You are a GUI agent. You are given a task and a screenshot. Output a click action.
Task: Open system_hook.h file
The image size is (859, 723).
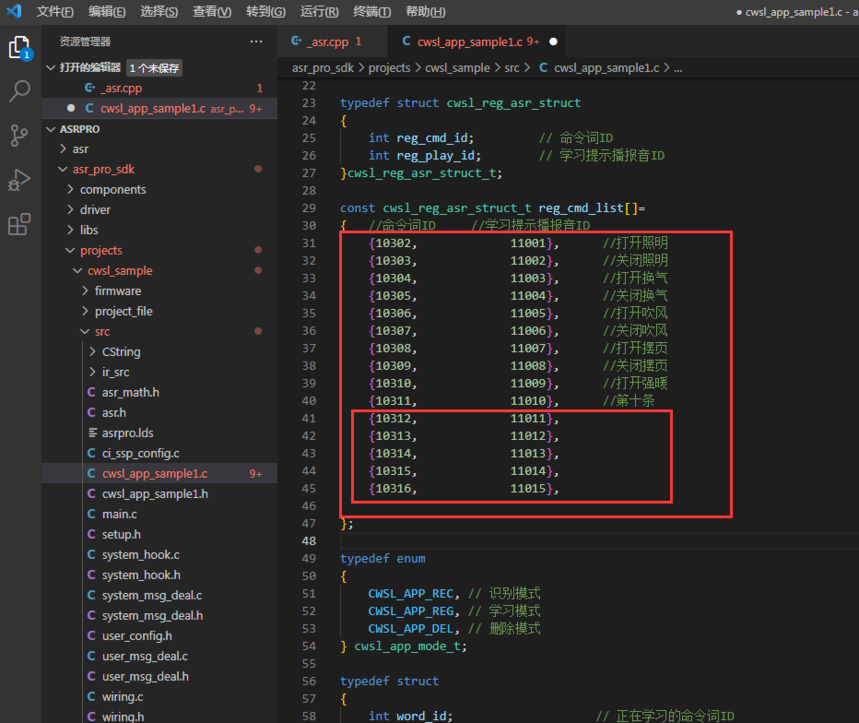point(159,575)
